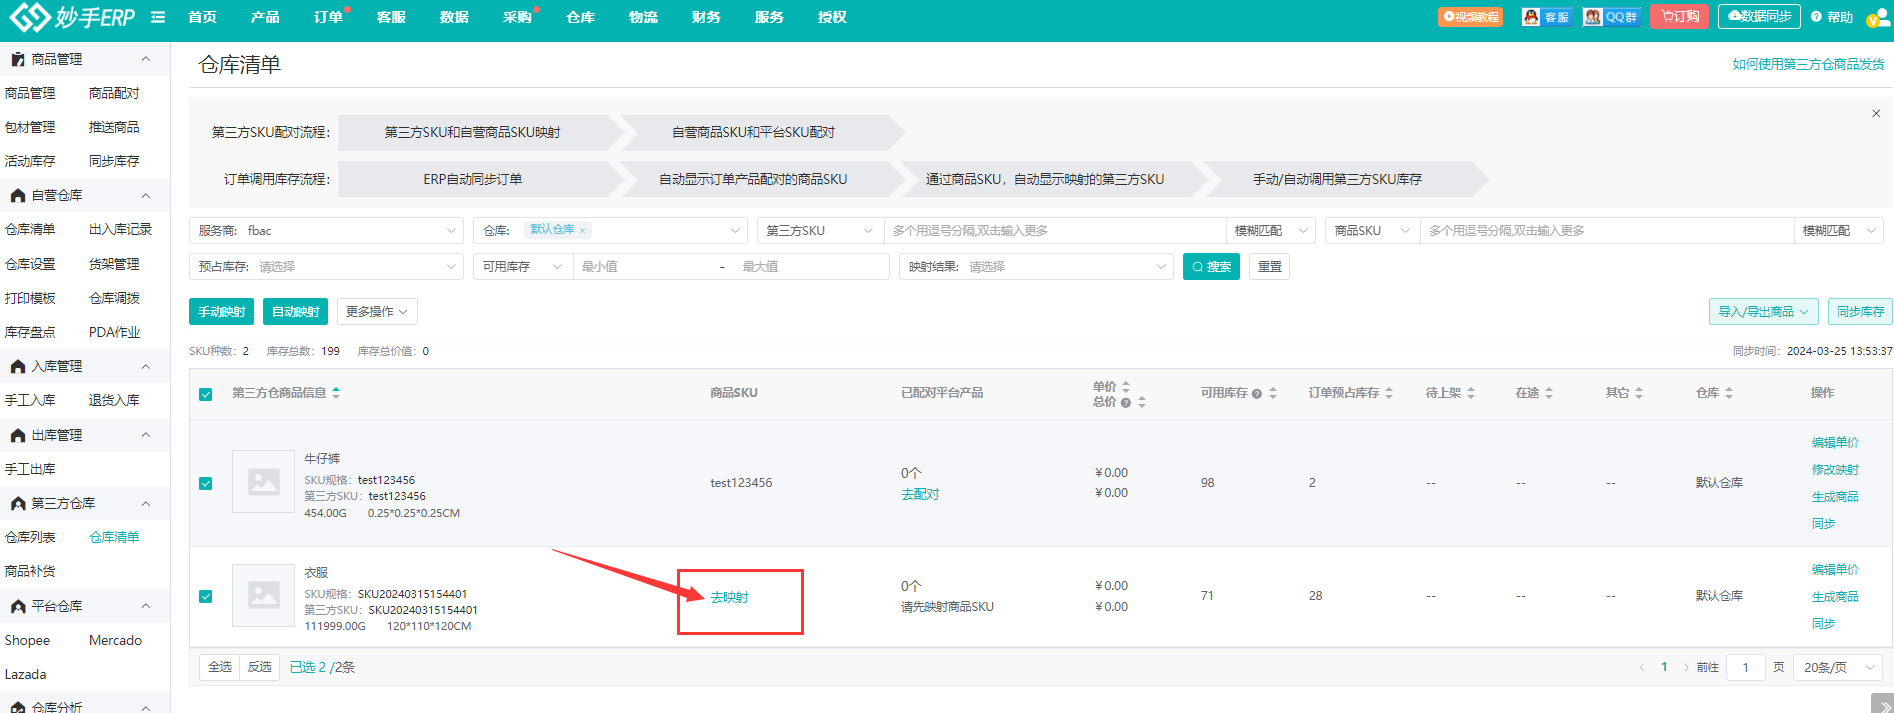
Task: Open the 仓库 menu in the top navigation
Action: [x=581, y=17]
